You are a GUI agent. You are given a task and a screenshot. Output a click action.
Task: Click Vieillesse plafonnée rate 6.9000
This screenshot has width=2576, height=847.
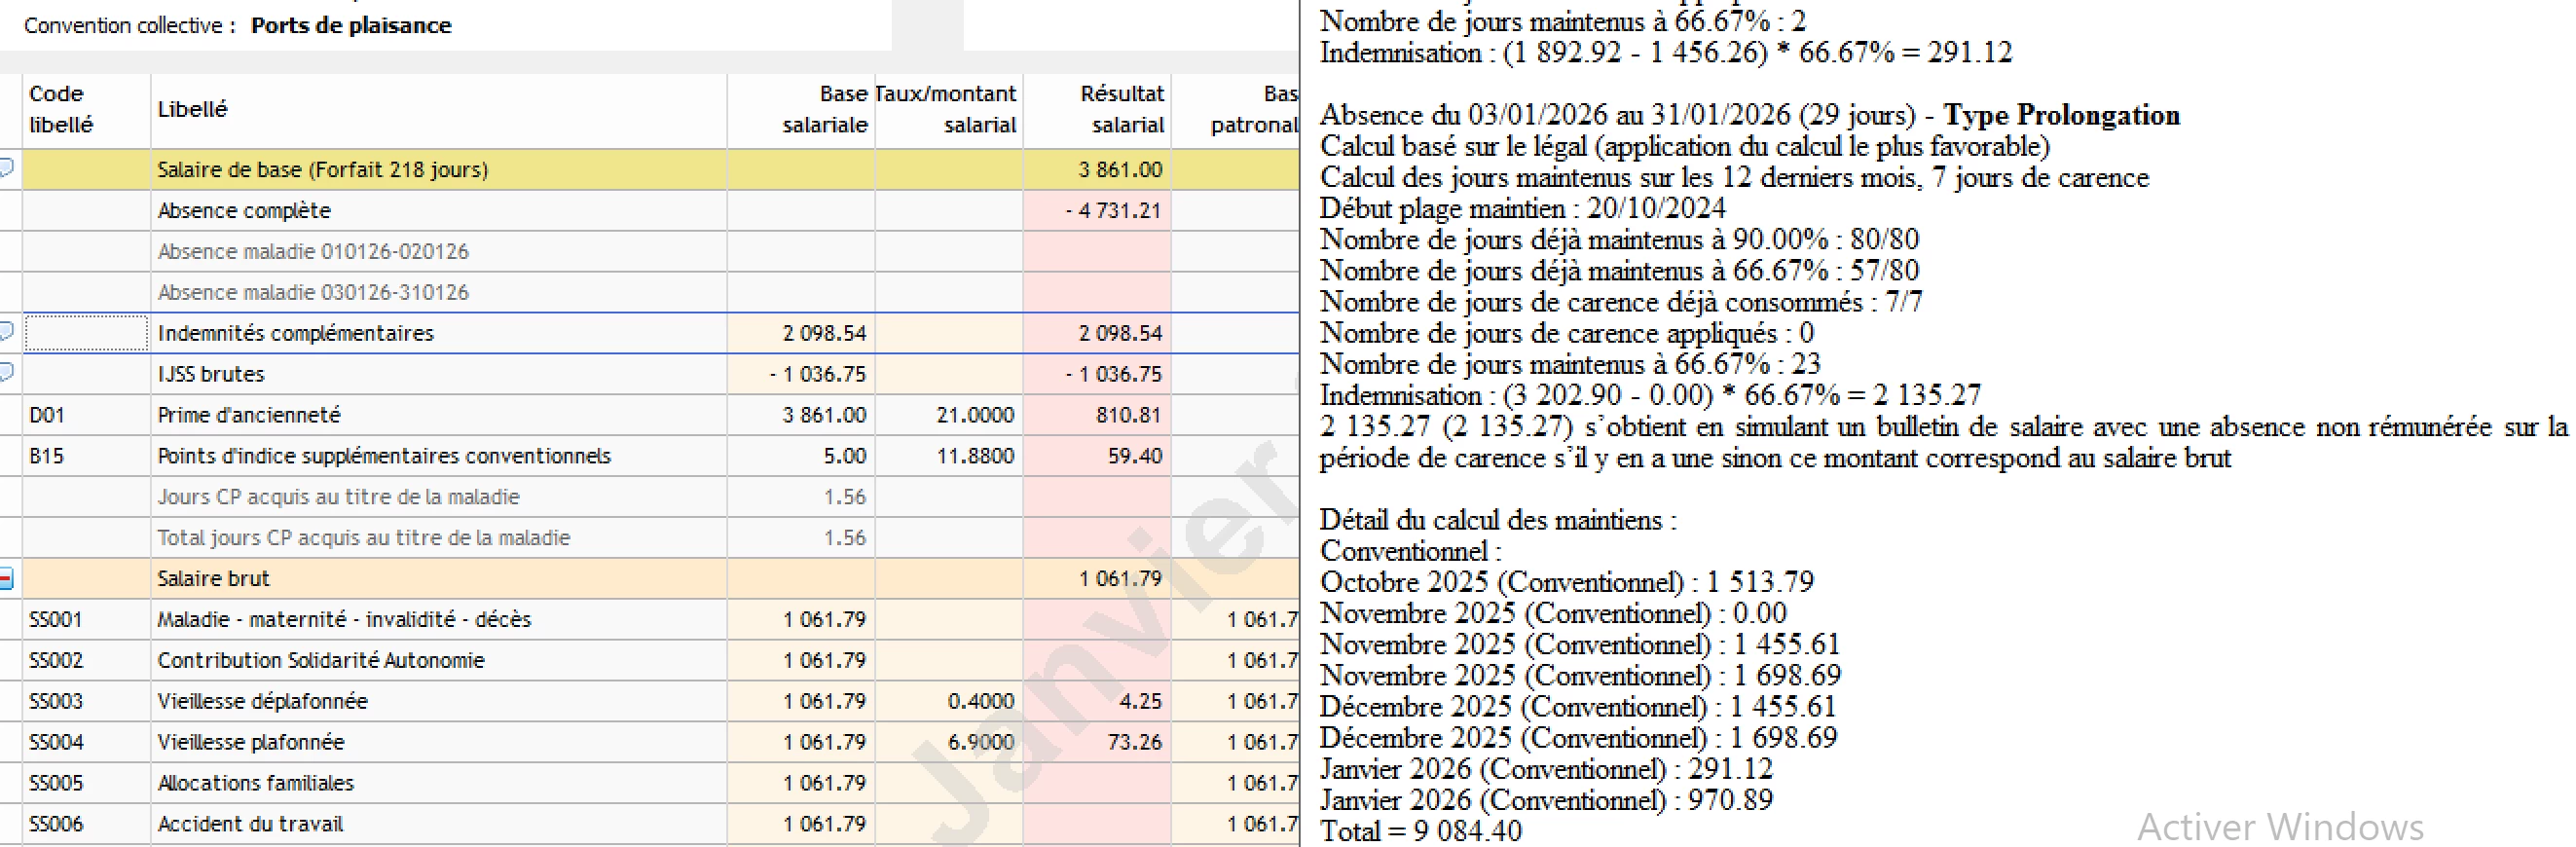[980, 743]
